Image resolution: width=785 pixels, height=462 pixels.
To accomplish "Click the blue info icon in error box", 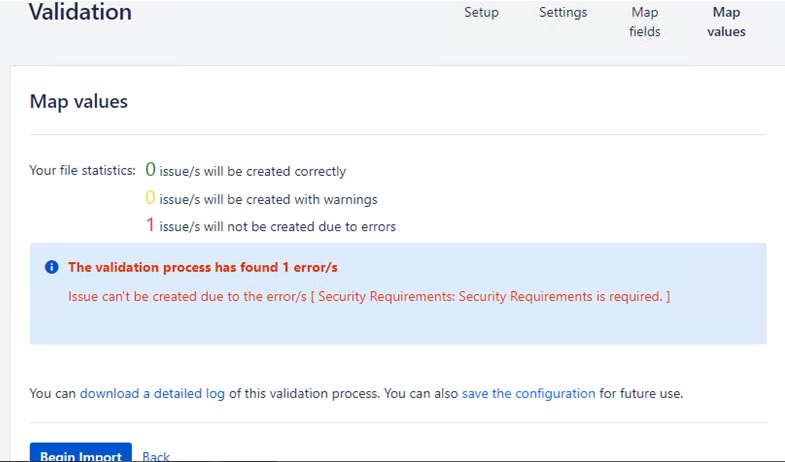I will (52, 267).
